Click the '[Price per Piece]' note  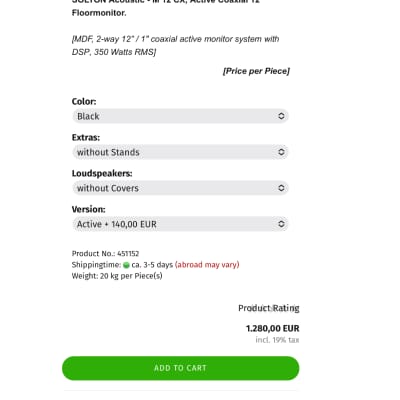(256, 71)
